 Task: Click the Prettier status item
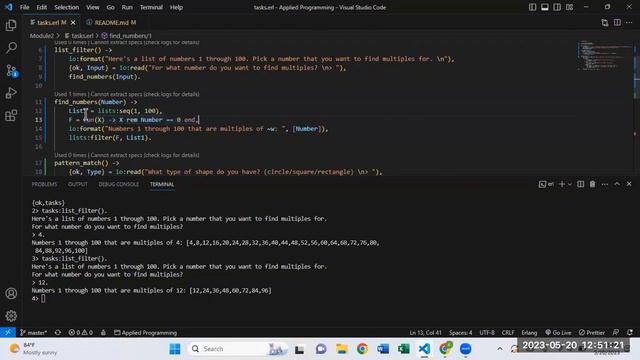pyautogui.click(x=592, y=333)
